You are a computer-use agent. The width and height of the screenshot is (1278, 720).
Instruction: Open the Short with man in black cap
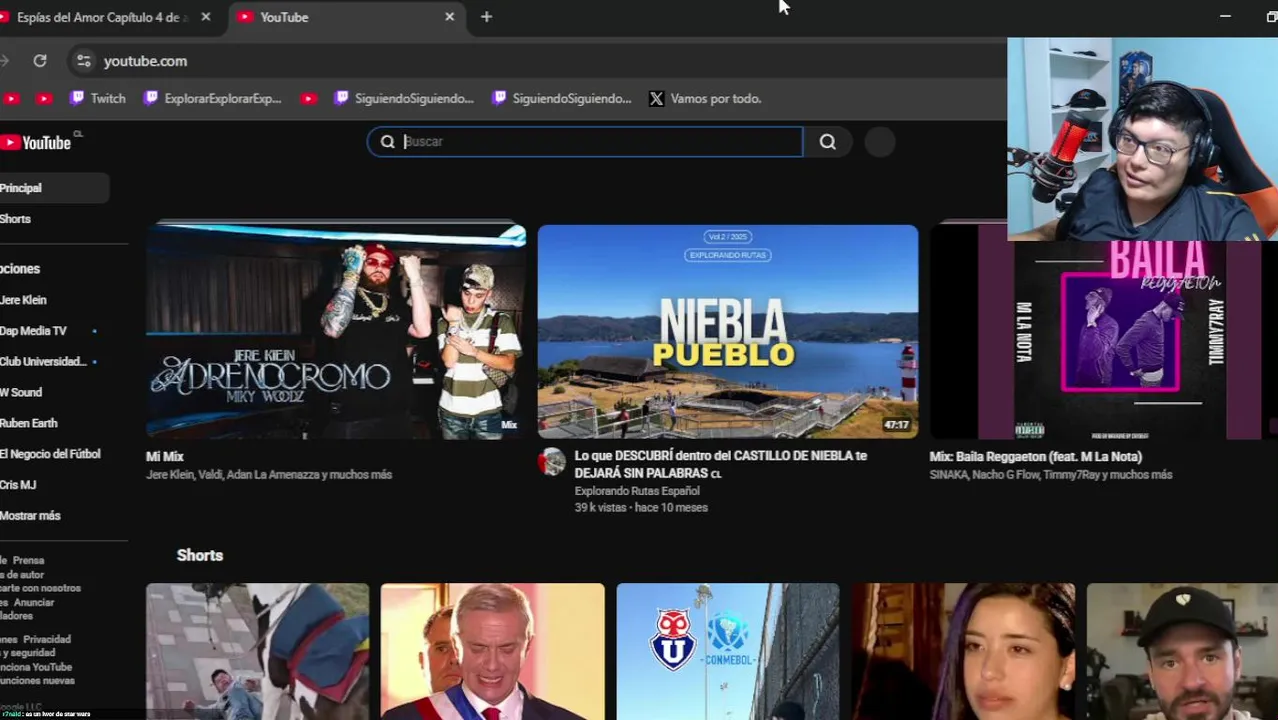coord(1182,652)
